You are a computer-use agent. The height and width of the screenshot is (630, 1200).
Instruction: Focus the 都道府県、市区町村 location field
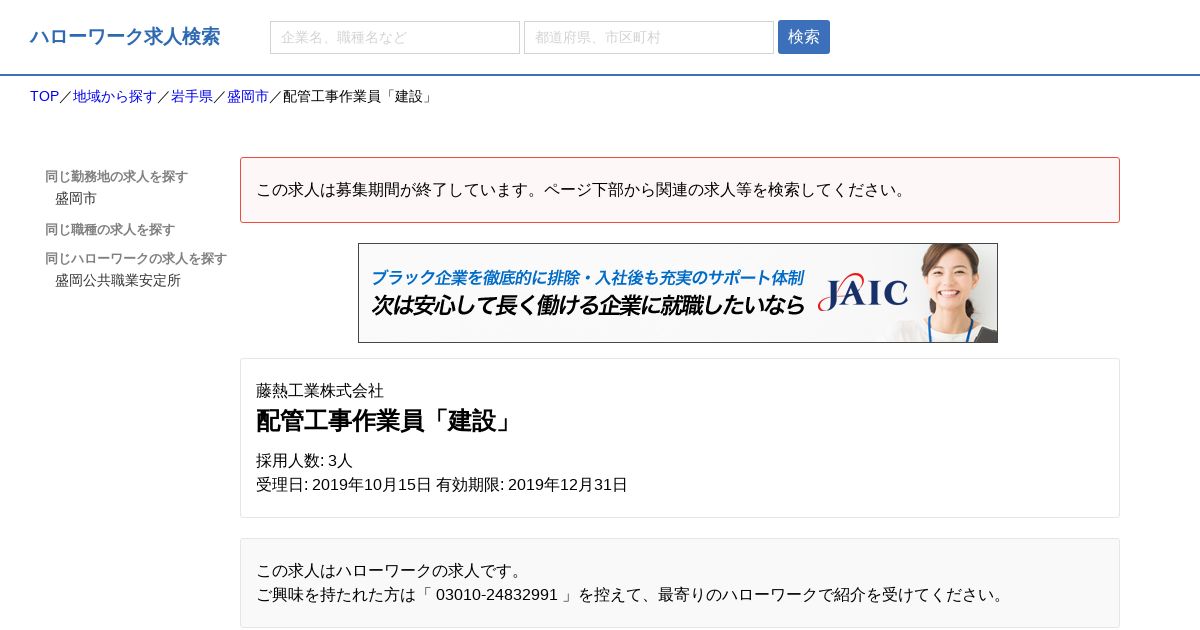pyautogui.click(x=649, y=37)
